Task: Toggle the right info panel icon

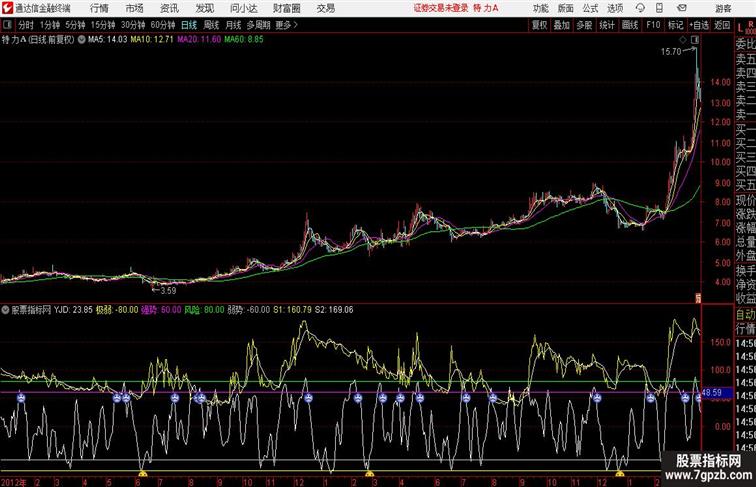Action: (x=695, y=39)
